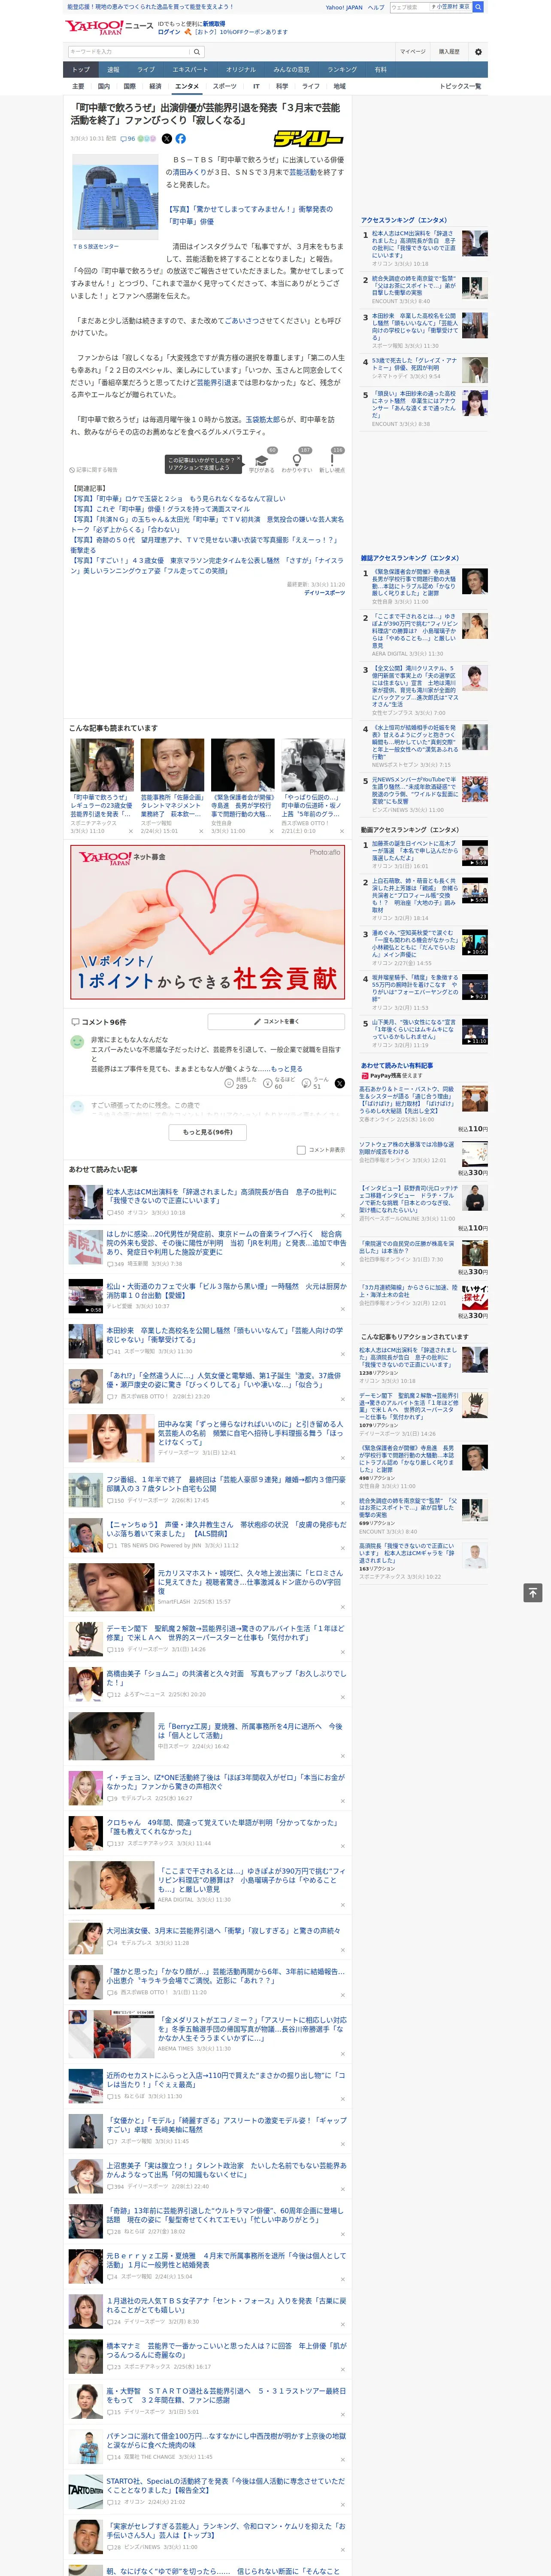This screenshot has width=551, height=2576.
Task: Toggle コメント非表示 checkbox
Action: coord(301,1150)
